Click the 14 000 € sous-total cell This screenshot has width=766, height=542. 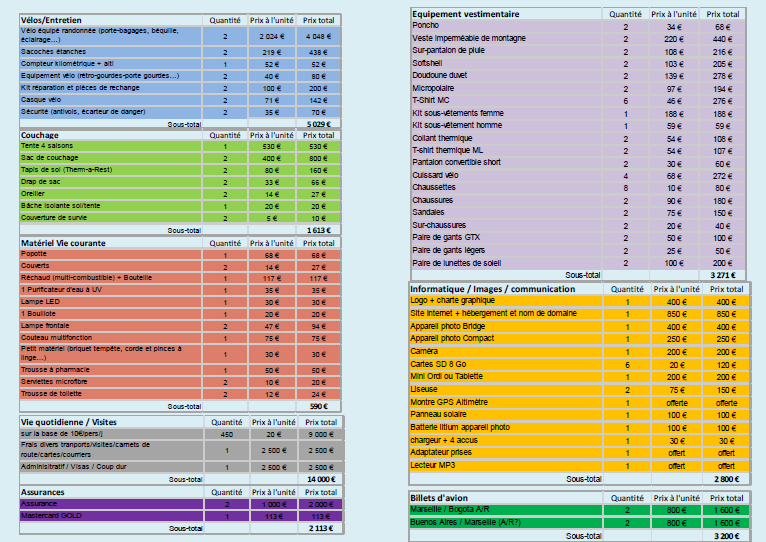(x=321, y=479)
